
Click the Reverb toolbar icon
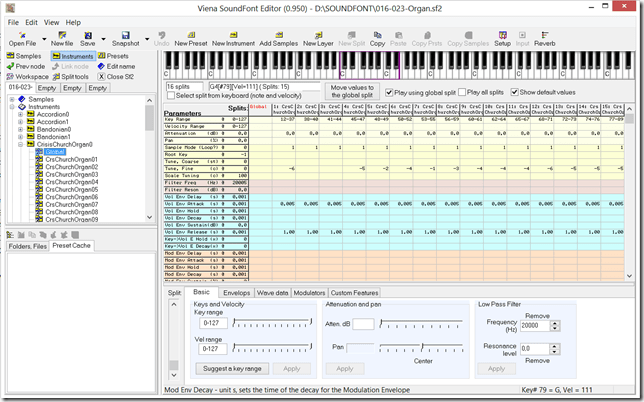click(x=545, y=37)
